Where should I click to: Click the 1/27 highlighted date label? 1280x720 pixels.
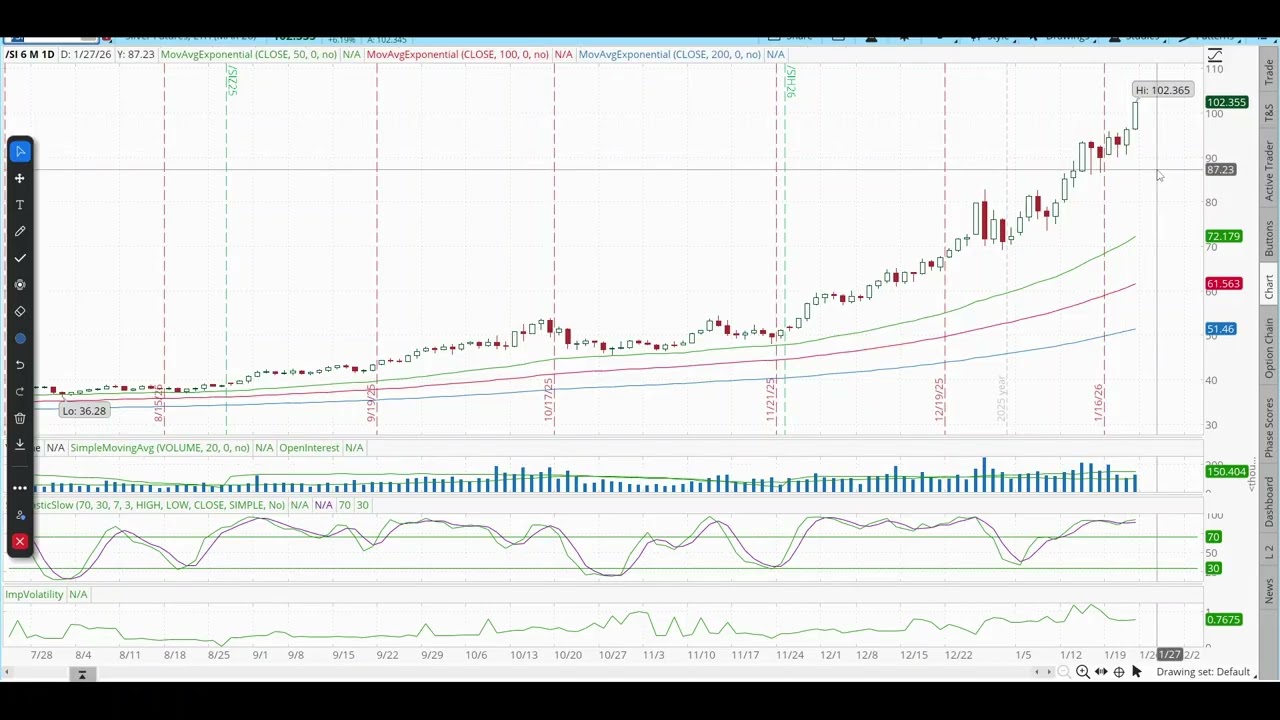(1169, 655)
